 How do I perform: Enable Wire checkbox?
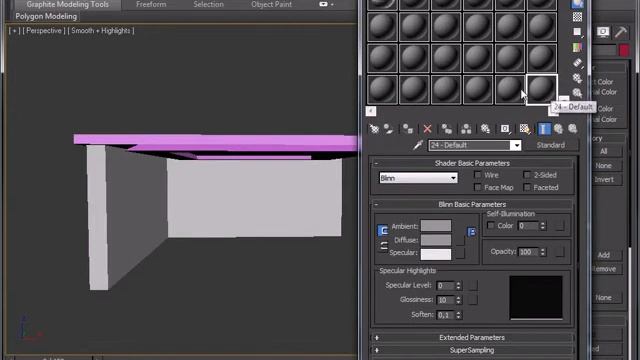click(x=478, y=175)
